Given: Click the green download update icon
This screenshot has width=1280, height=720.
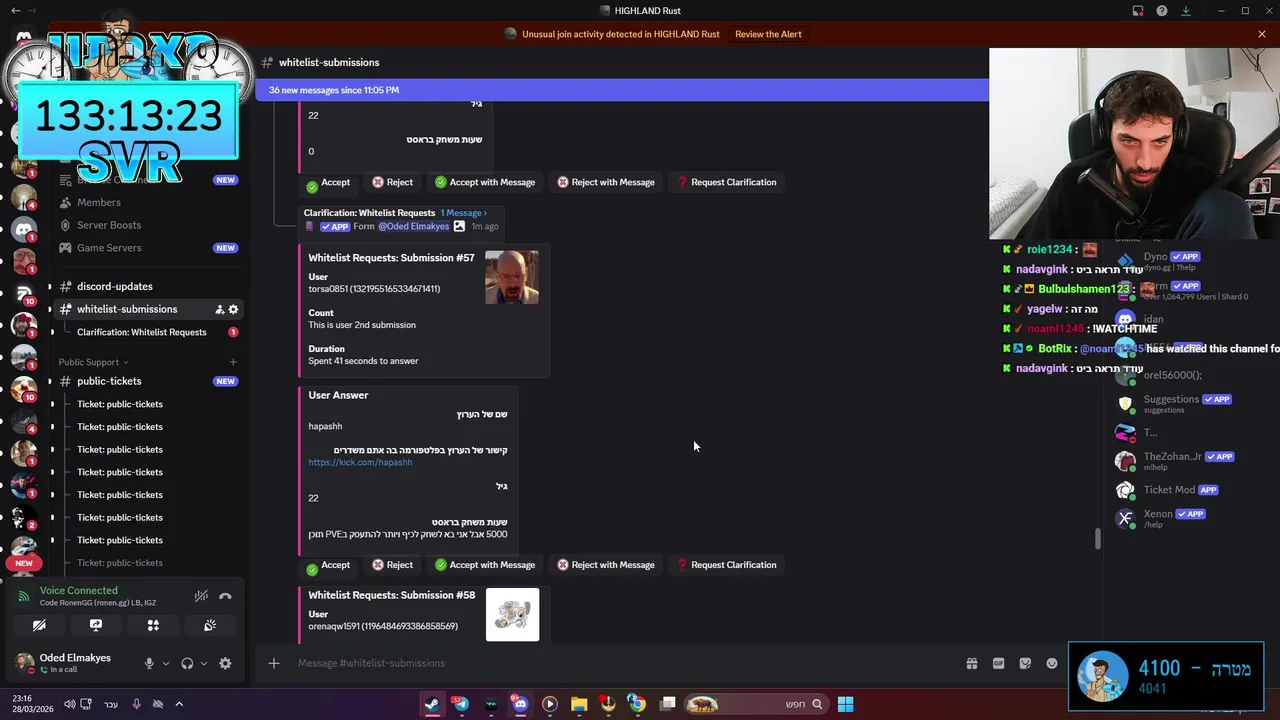Looking at the screenshot, I should coord(1186,11).
